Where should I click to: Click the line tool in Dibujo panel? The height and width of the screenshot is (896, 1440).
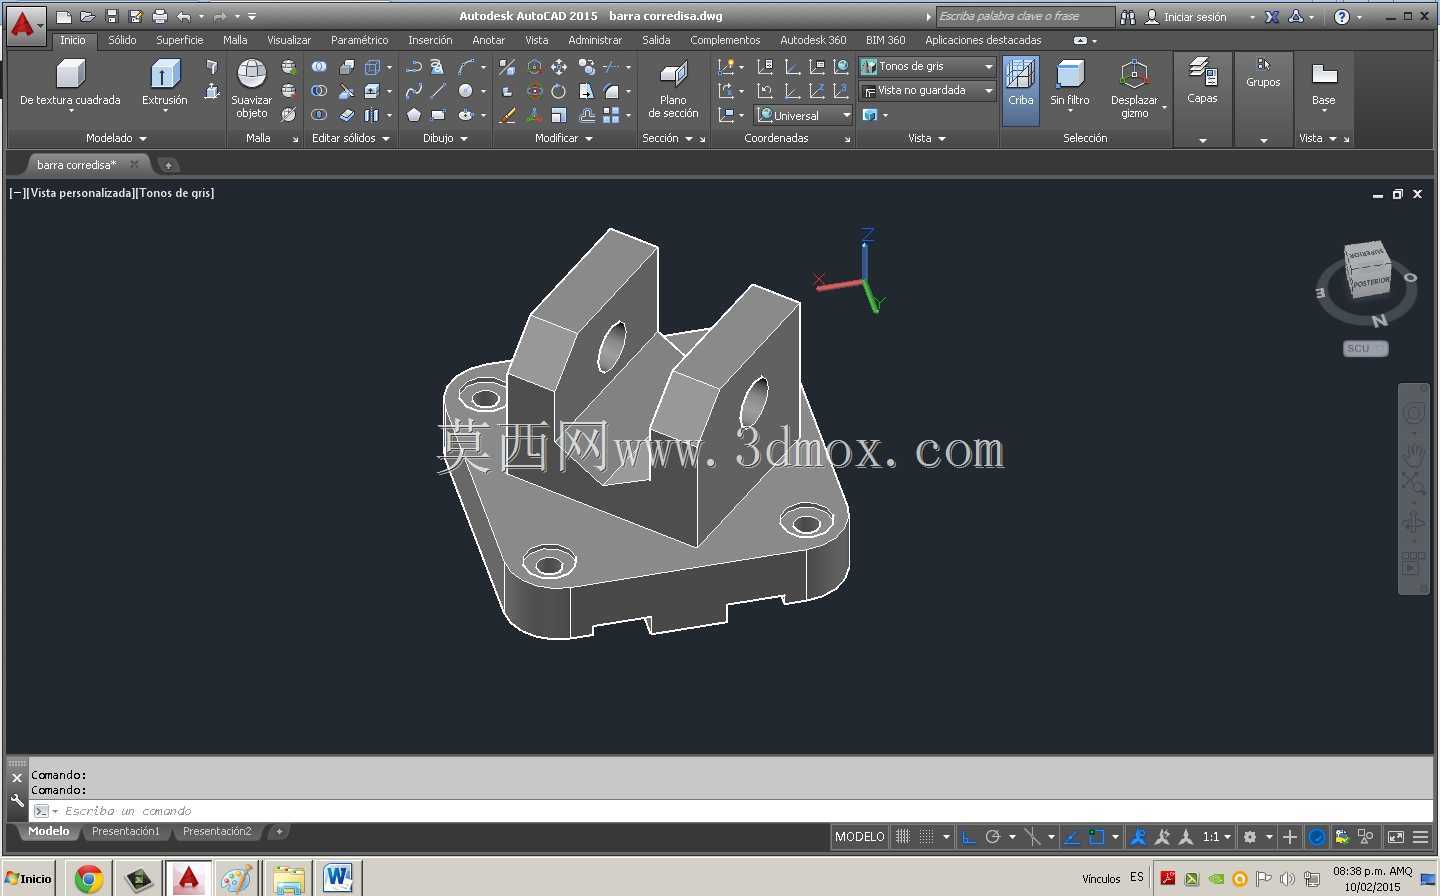439,91
